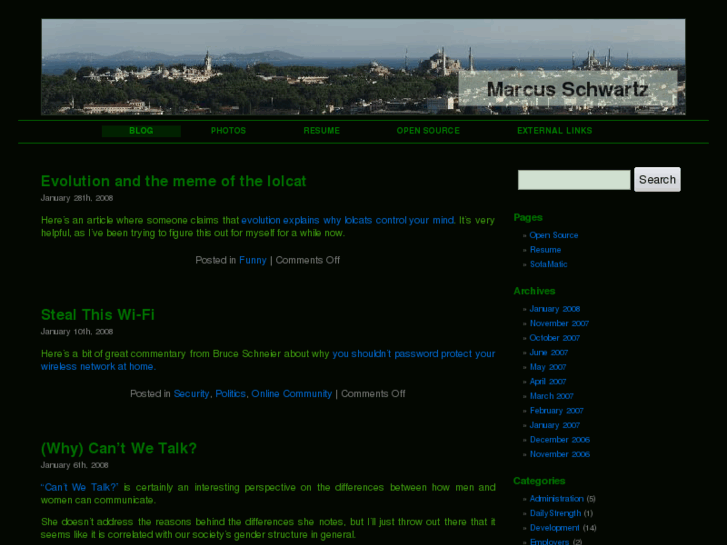Open the Steal This Wi-Fi post title
Image resolution: width=727 pixels, height=545 pixels.
pos(97,314)
